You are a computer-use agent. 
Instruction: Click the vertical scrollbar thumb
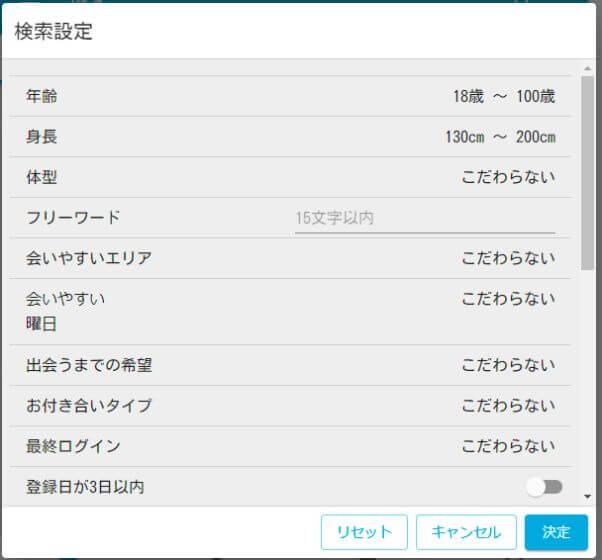point(588,170)
